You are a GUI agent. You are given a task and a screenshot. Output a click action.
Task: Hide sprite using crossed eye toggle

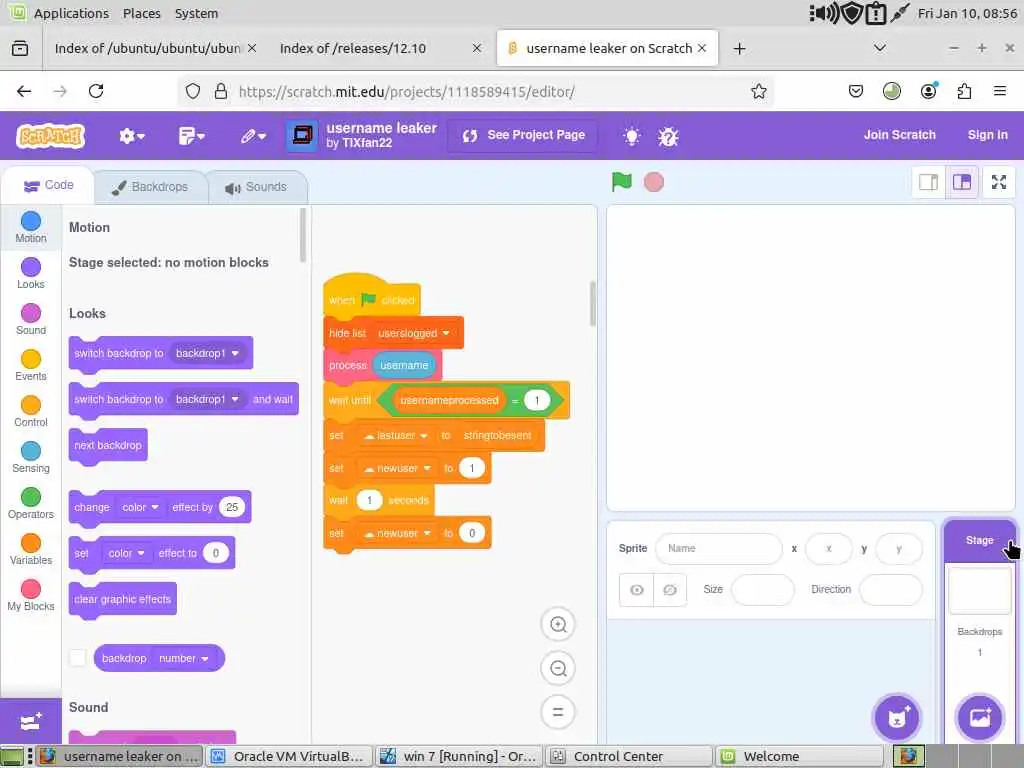[x=669, y=590]
